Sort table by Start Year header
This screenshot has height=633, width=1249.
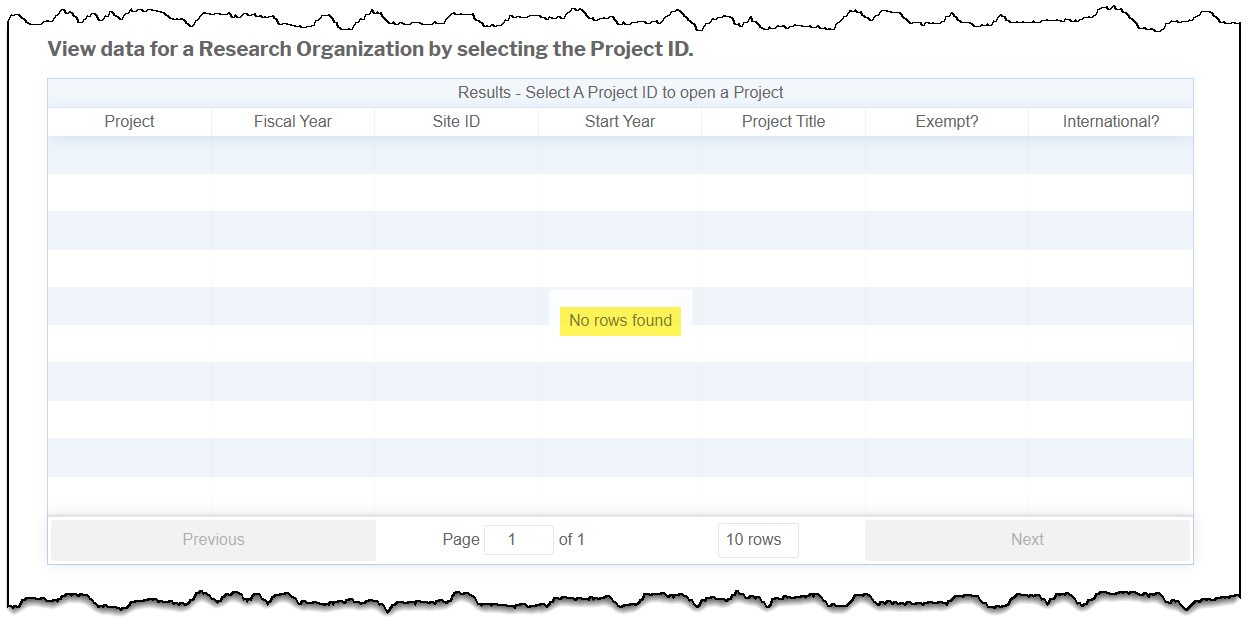[620, 122]
